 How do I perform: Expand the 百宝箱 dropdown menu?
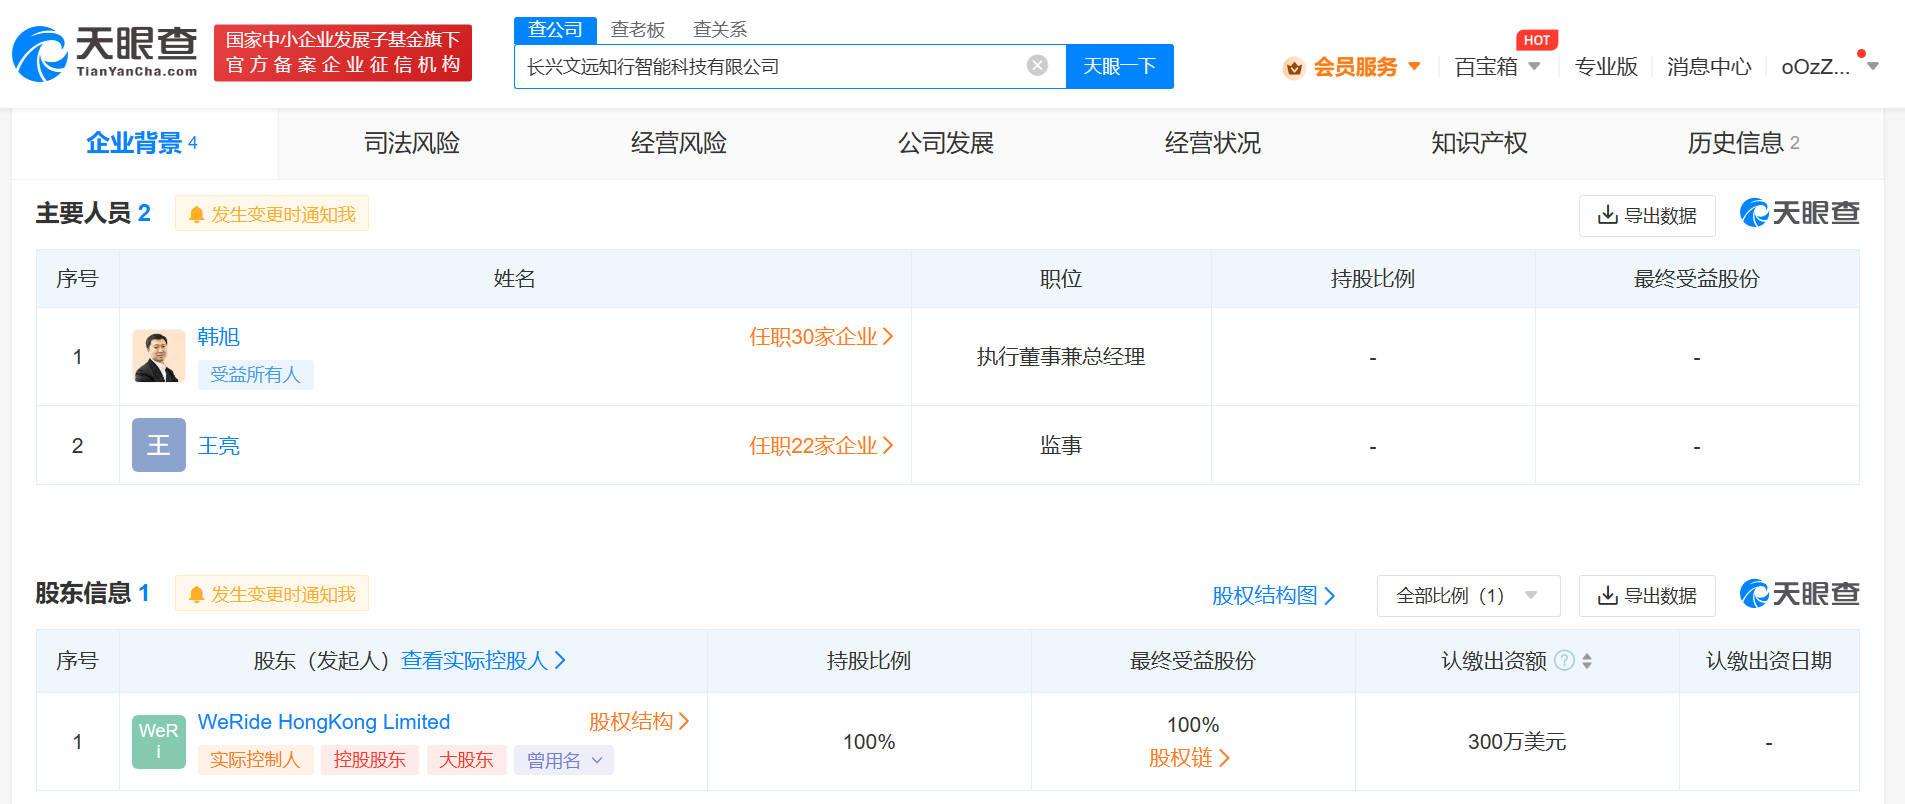coord(1534,66)
